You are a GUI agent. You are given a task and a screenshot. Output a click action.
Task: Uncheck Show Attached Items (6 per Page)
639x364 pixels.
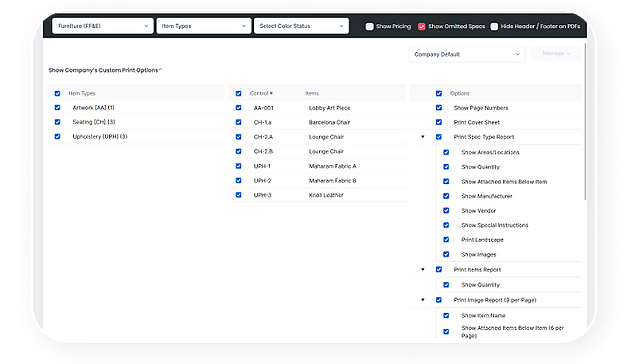tap(446, 332)
